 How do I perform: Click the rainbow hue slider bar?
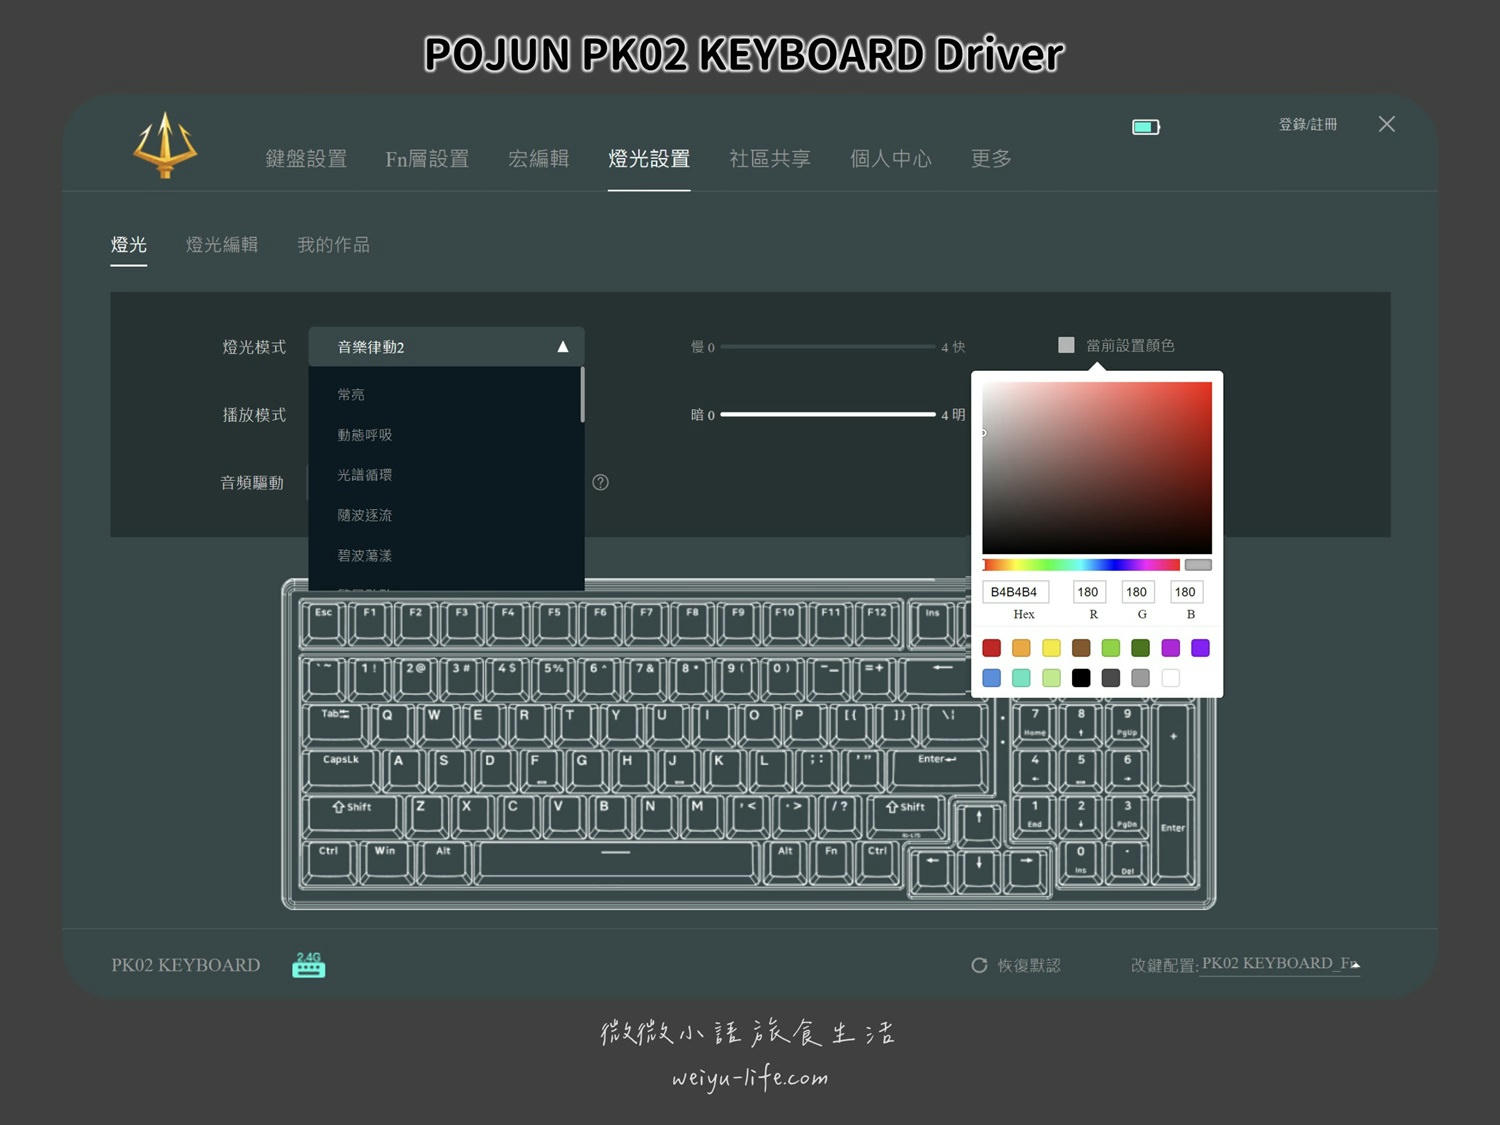1081,565
